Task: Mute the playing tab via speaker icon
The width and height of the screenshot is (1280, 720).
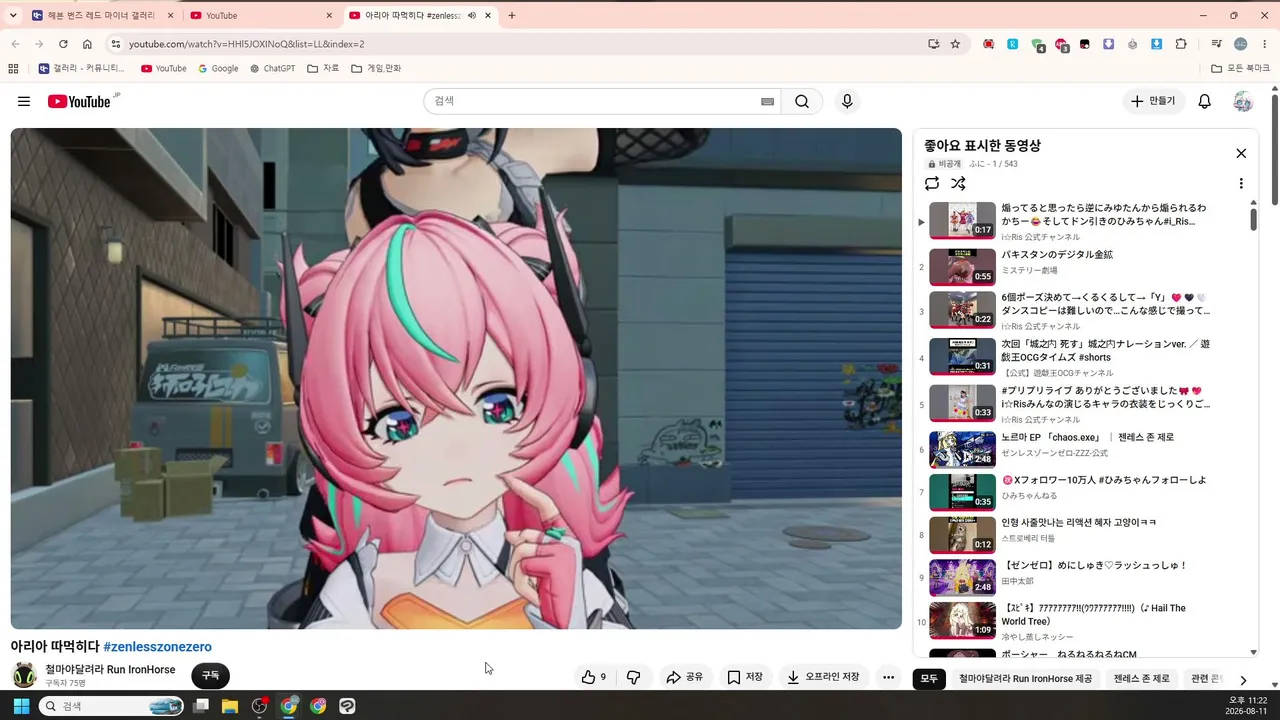Action: click(472, 15)
